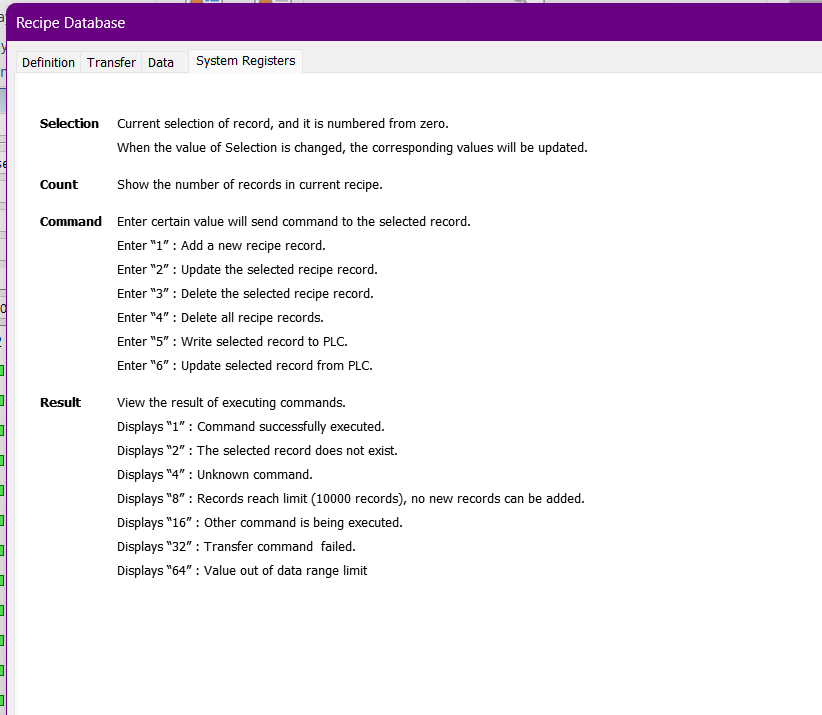
Task: Select the Data tab
Action: 161,62
